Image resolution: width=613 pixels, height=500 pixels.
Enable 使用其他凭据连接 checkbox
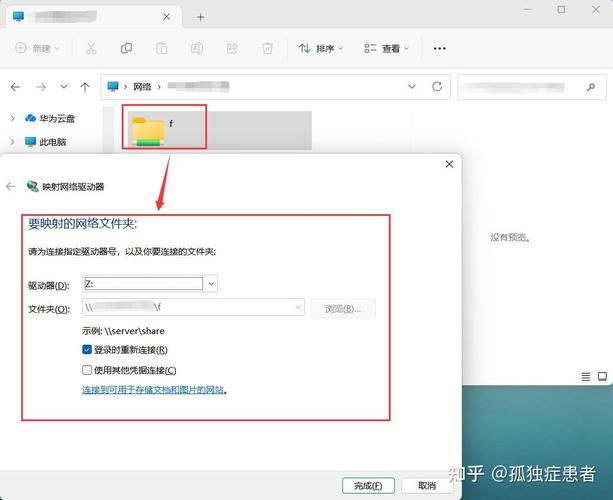87,370
